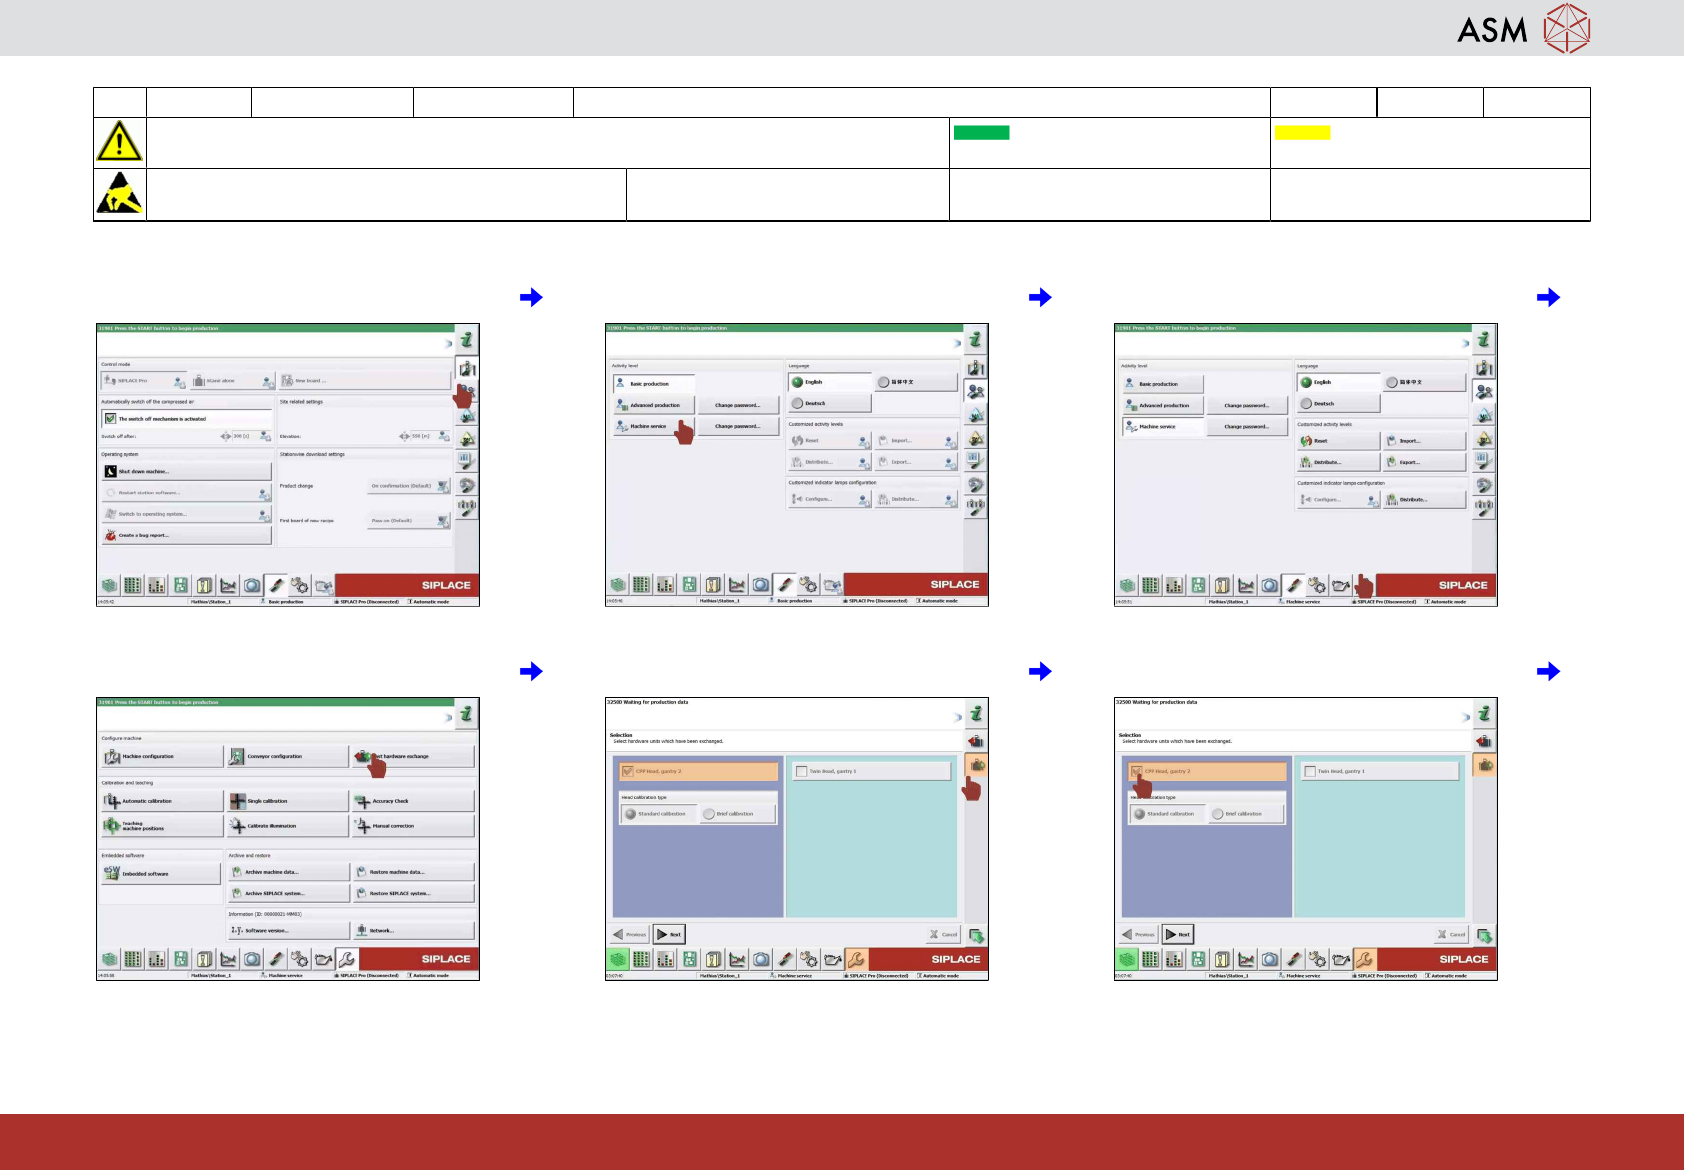Screen dimensions: 1684x1170
Task: Select the Stand alone control mode
Action: pyautogui.click(x=232, y=381)
